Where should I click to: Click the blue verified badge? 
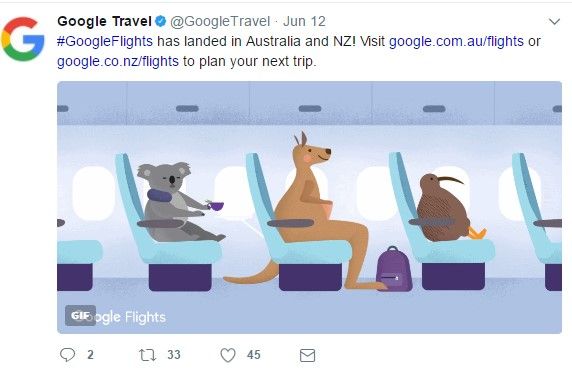(x=161, y=21)
